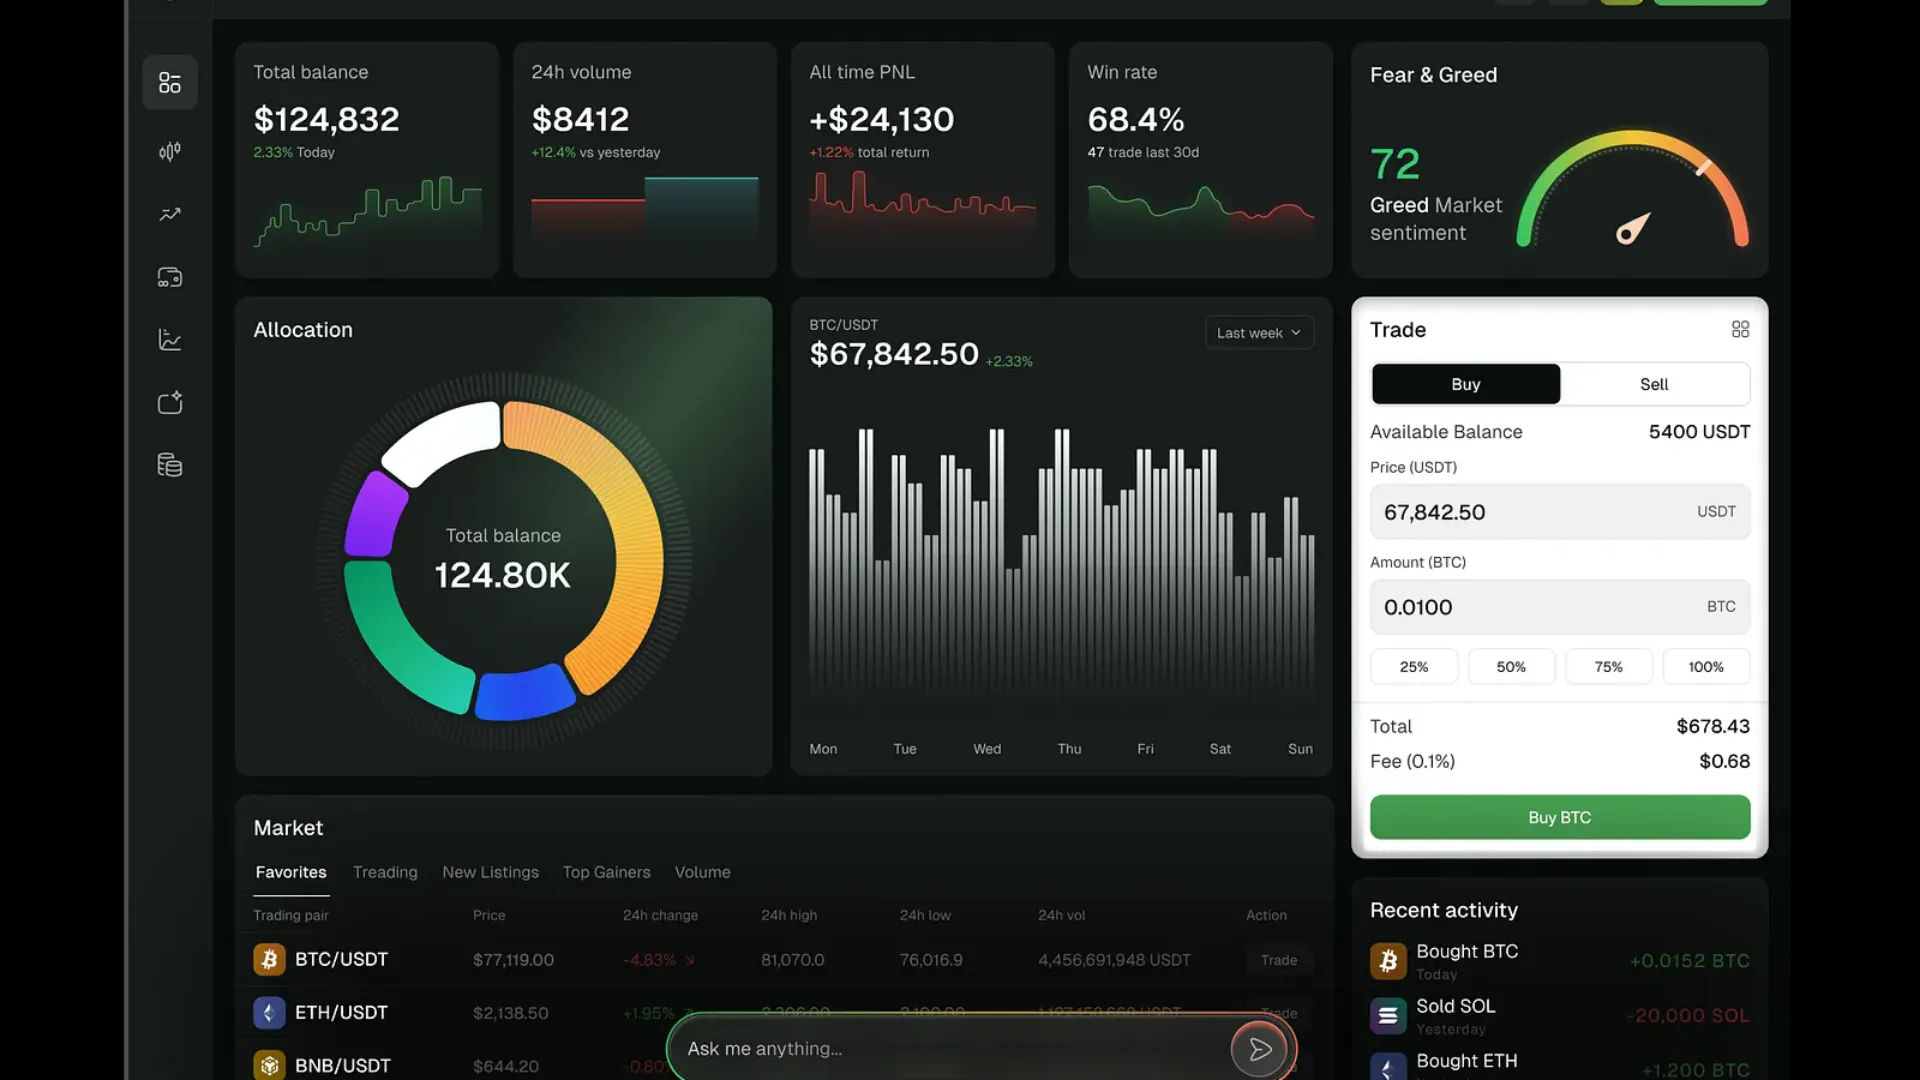
Task: Open the wallet transfer sidebar icon
Action: click(170, 277)
